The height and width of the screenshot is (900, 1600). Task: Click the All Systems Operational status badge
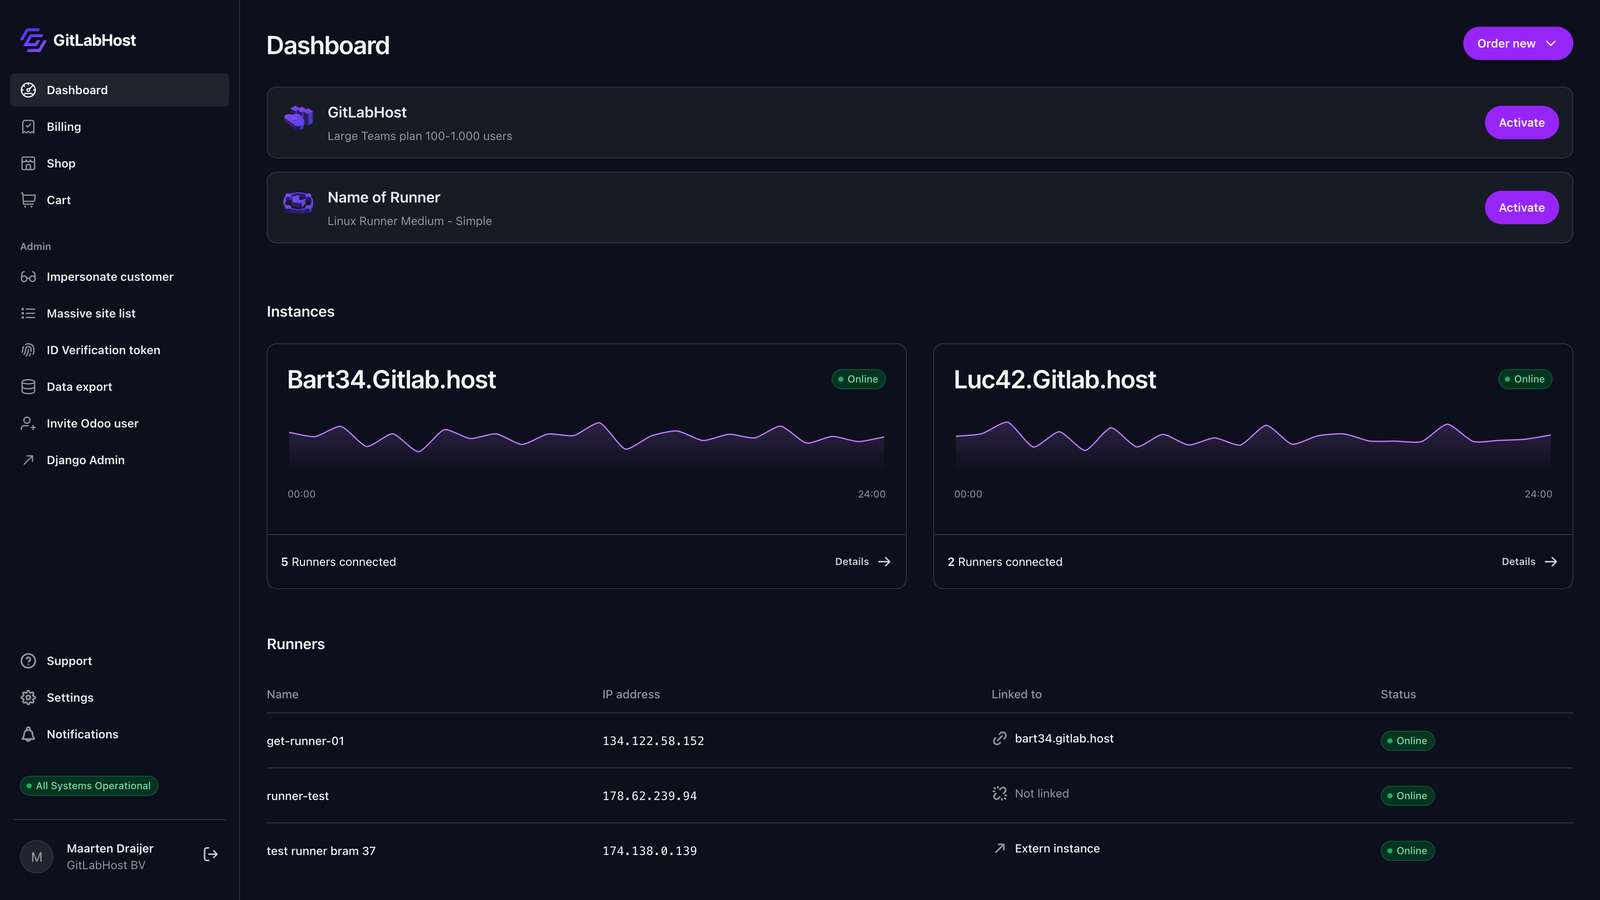pyautogui.click(x=89, y=786)
